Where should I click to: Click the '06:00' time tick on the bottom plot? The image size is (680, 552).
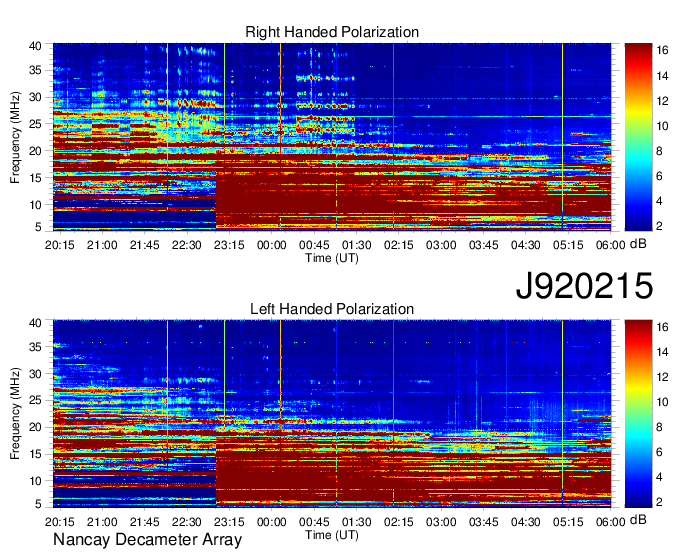(611, 522)
